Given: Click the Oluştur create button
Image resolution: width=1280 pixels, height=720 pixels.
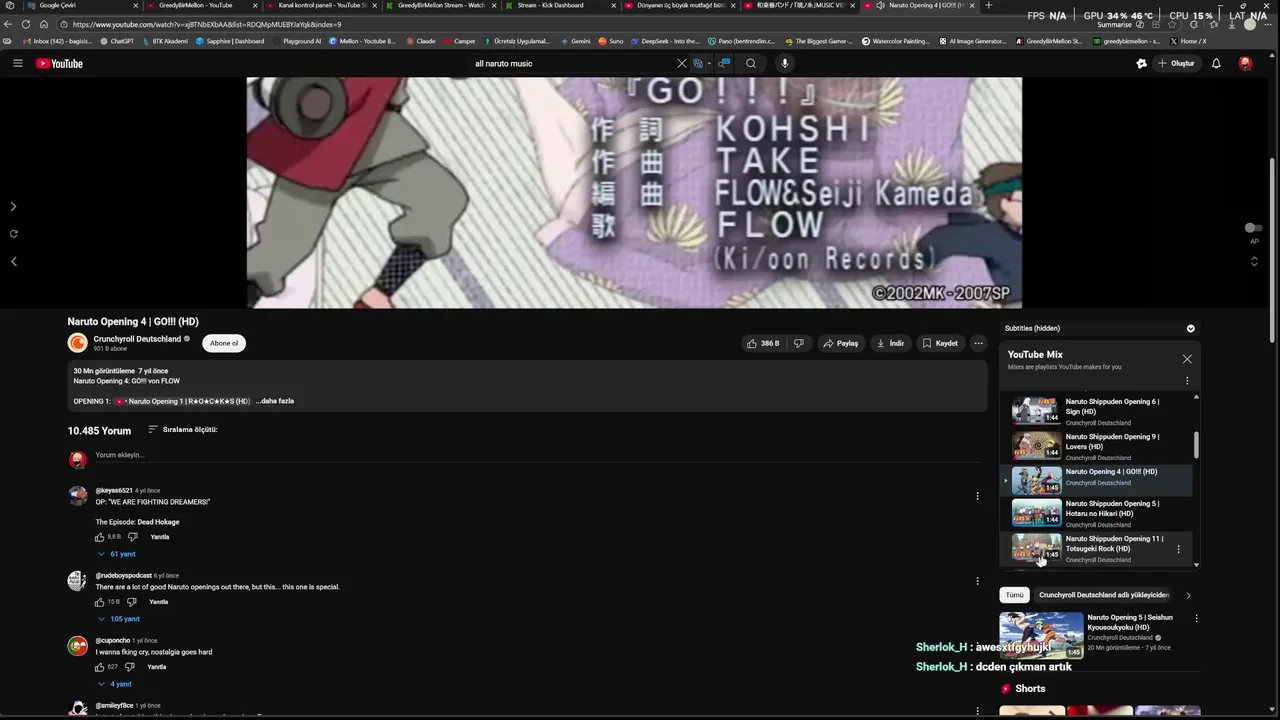Looking at the screenshot, I should pos(1177,63).
